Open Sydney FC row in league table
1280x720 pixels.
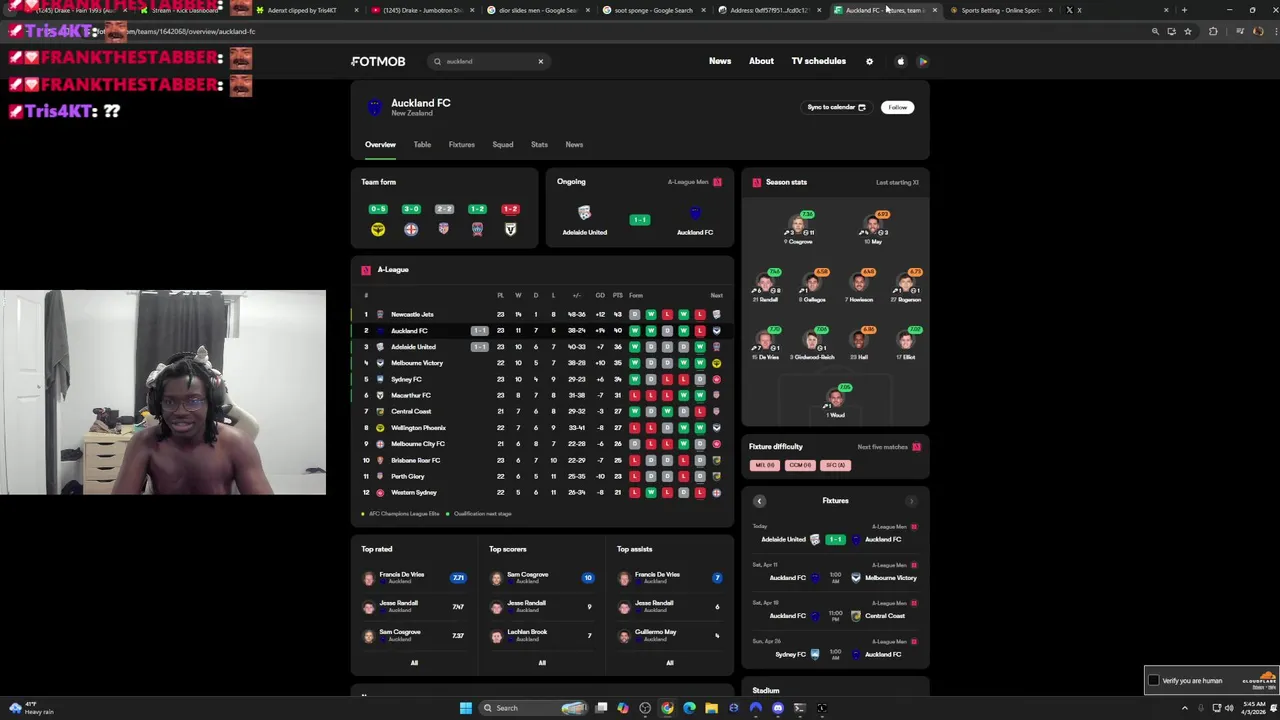(x=541, y=379)
